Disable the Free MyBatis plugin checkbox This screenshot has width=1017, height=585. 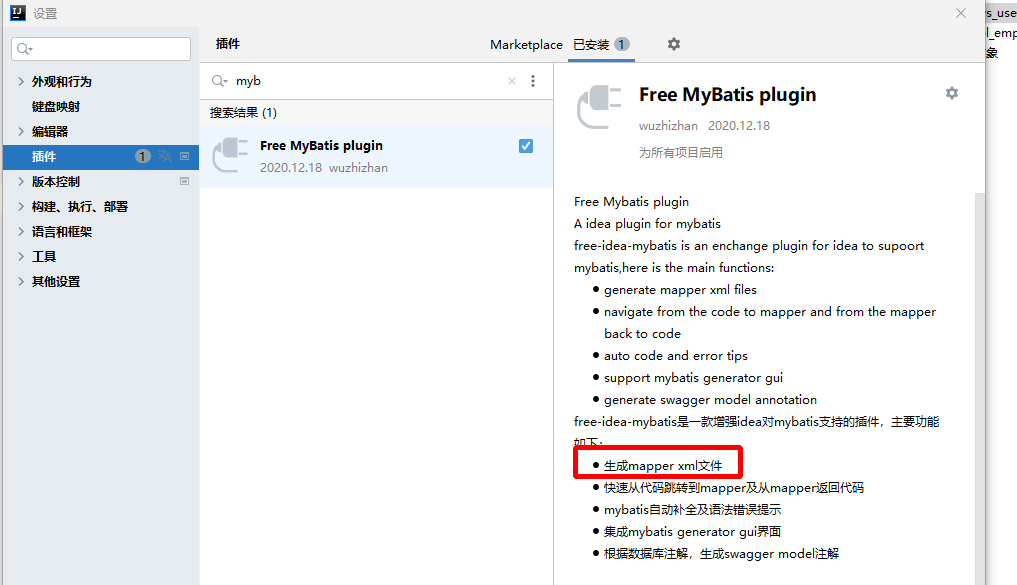[x=526, y=146]
